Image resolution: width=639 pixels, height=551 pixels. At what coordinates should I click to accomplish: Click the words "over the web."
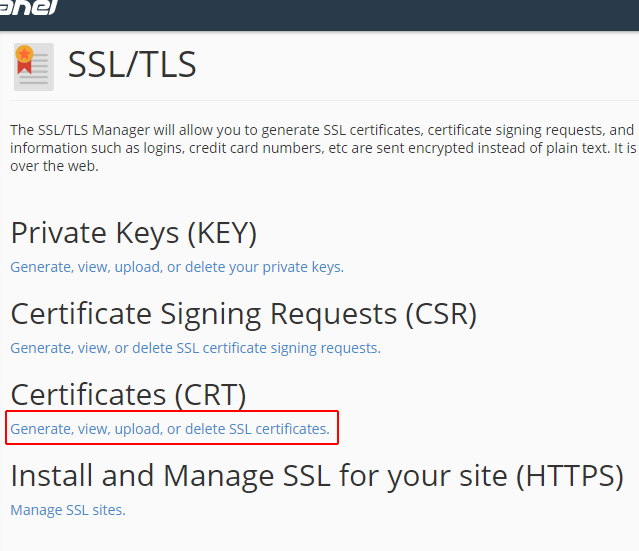54,166
